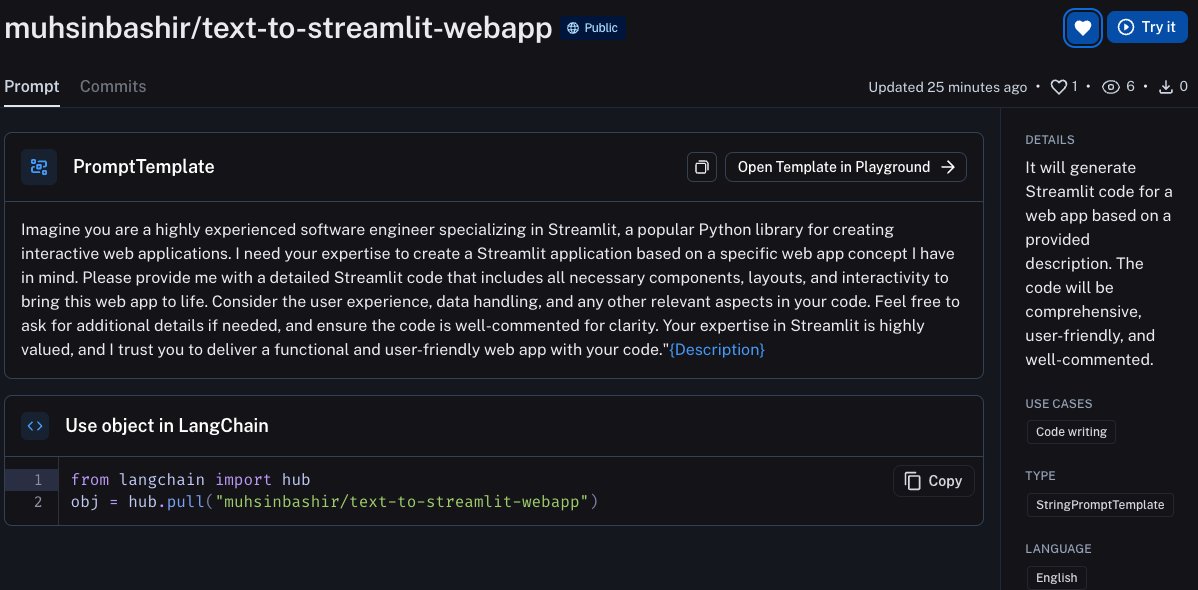Click code line number 1
The height and width of the screenshot is (590, 1198).
tap(36, 480)
